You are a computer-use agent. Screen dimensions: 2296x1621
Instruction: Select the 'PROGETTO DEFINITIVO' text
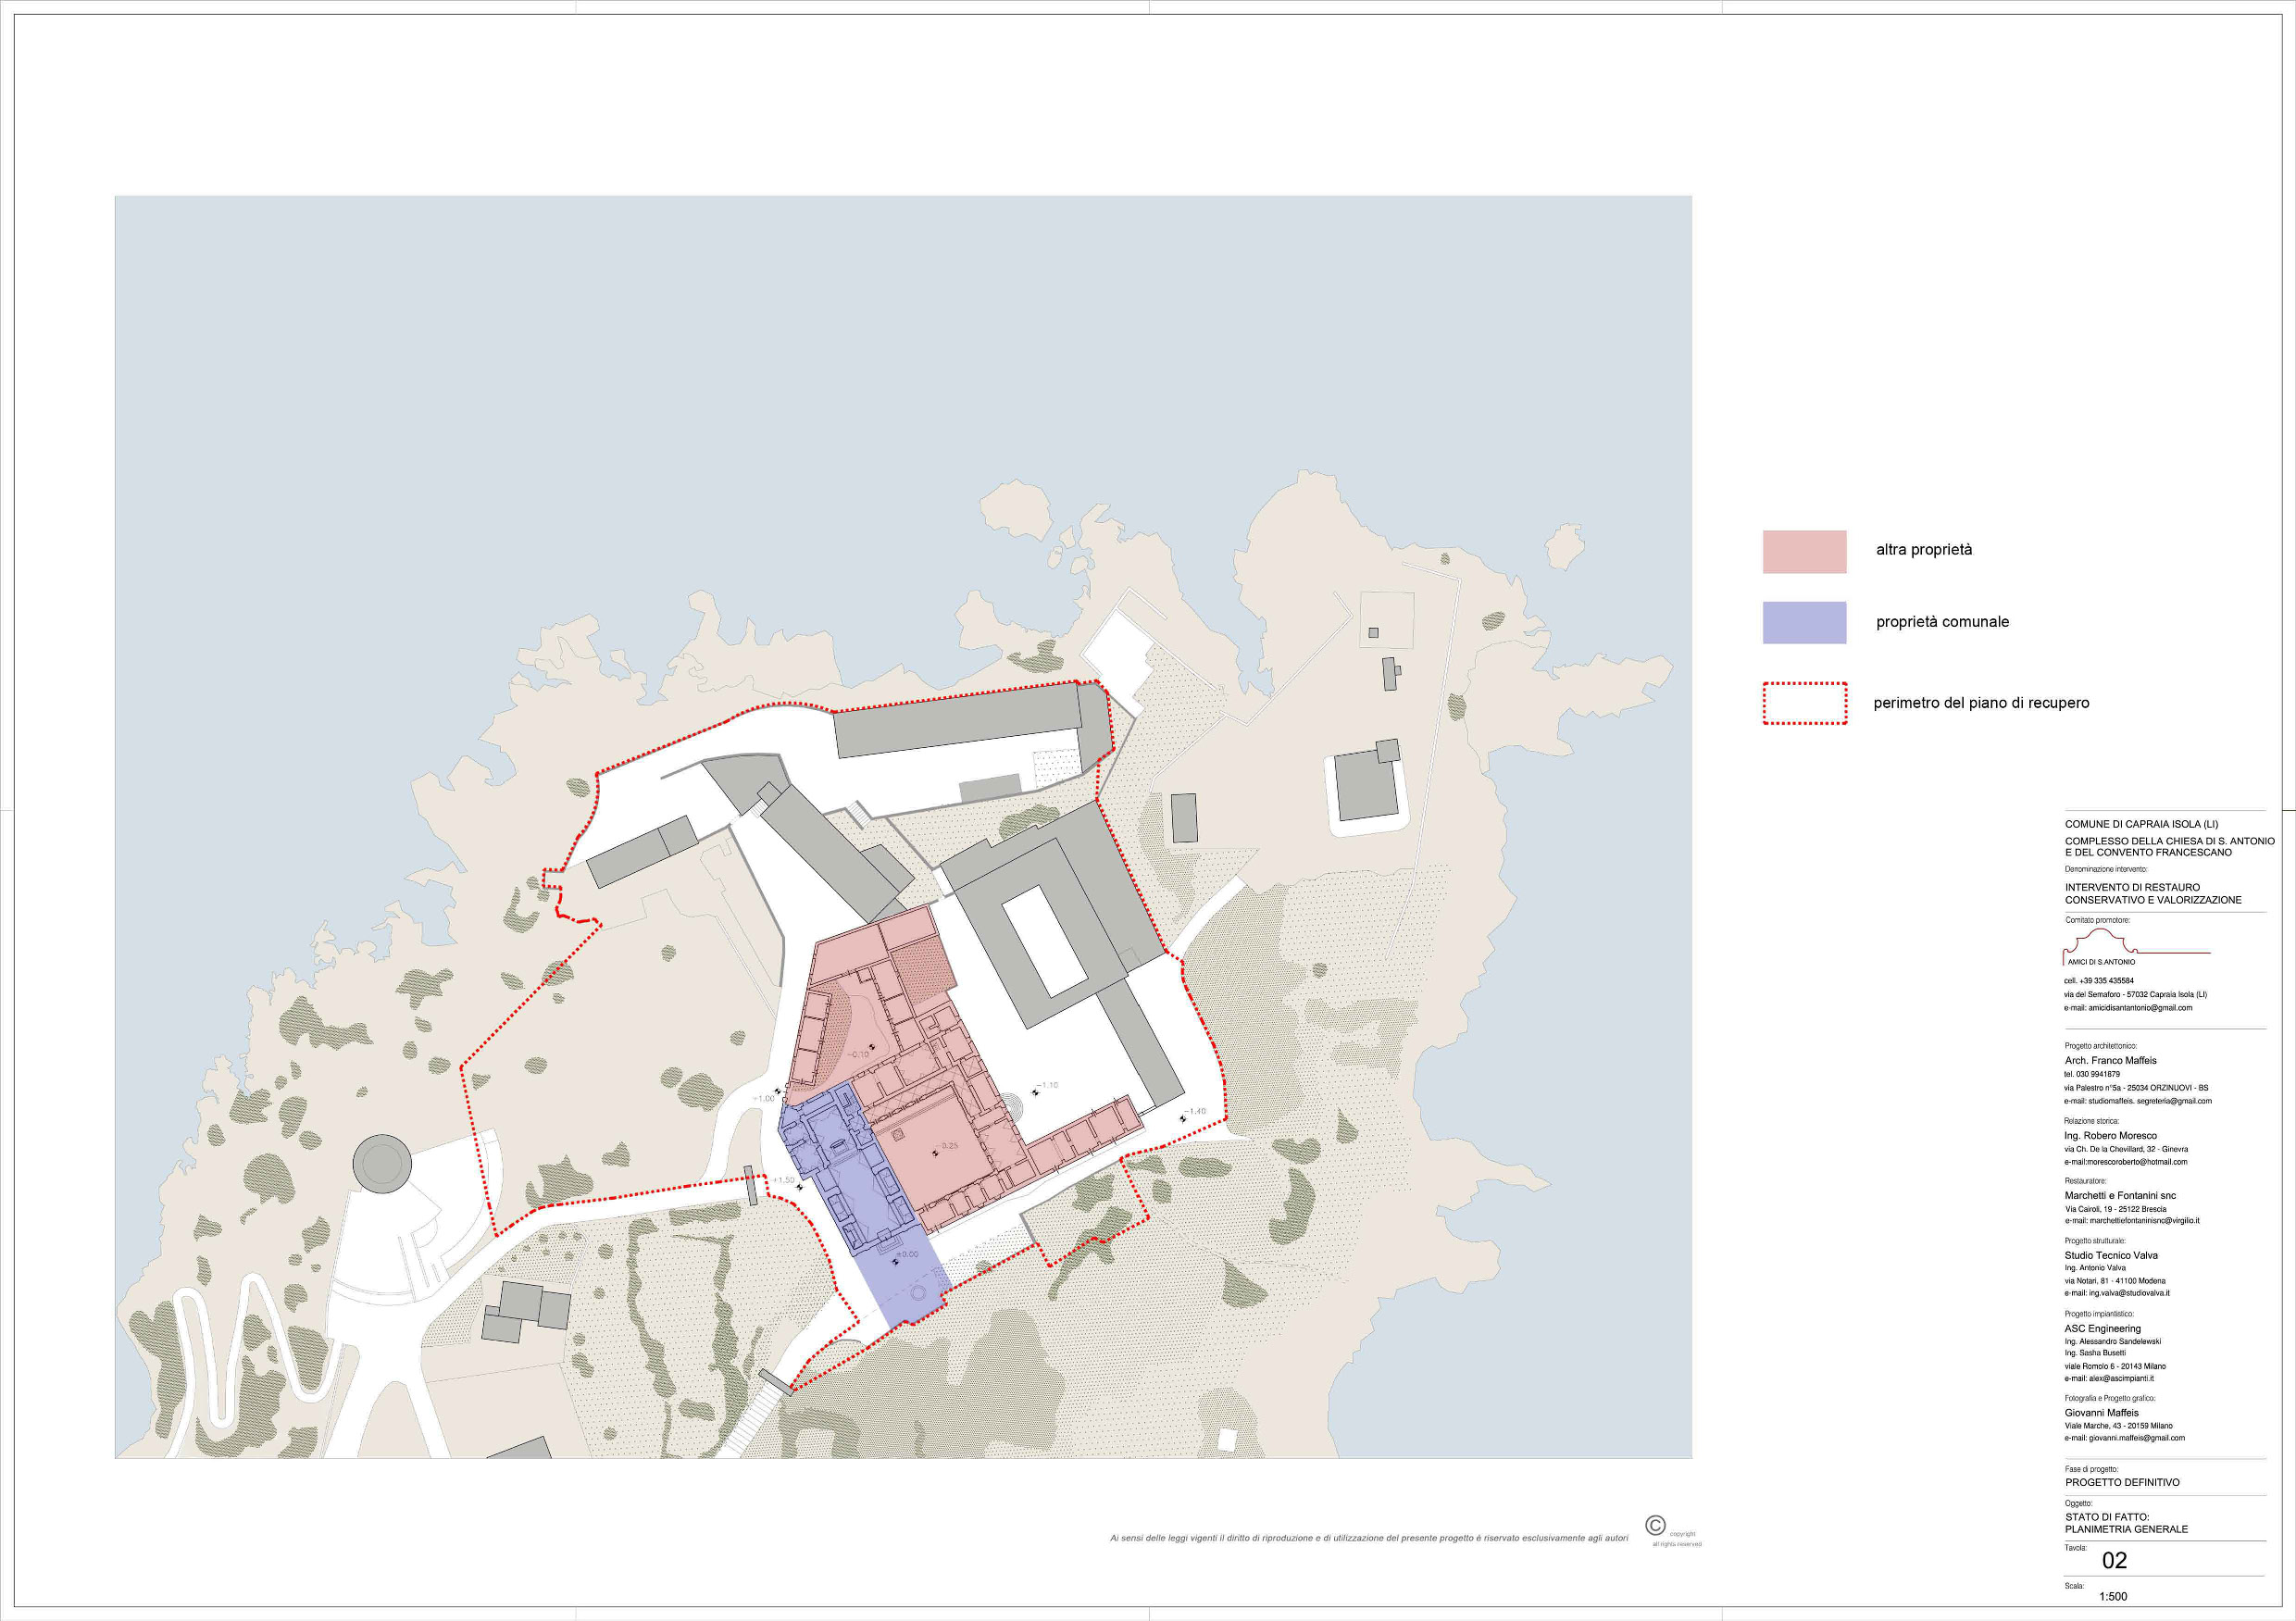pyautogui.click(x=2122, y=1482)
